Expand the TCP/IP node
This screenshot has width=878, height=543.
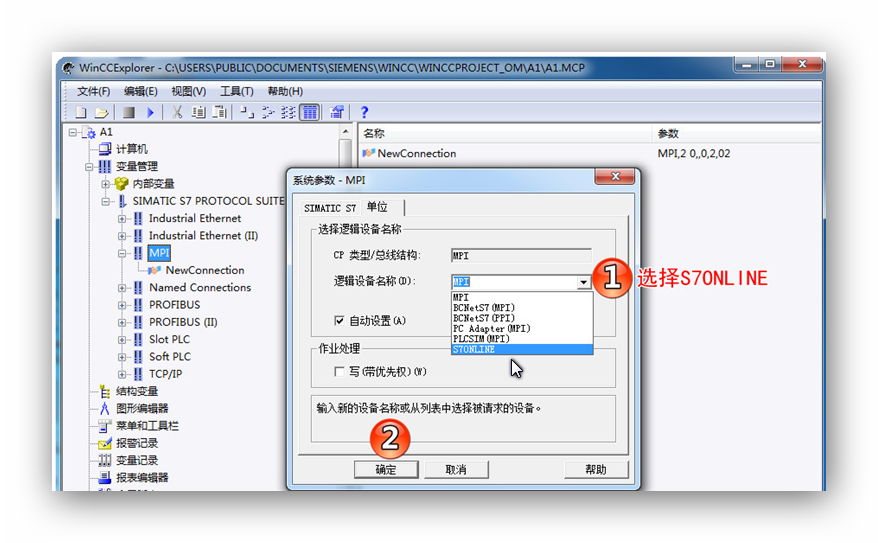[x=122, y=375]
